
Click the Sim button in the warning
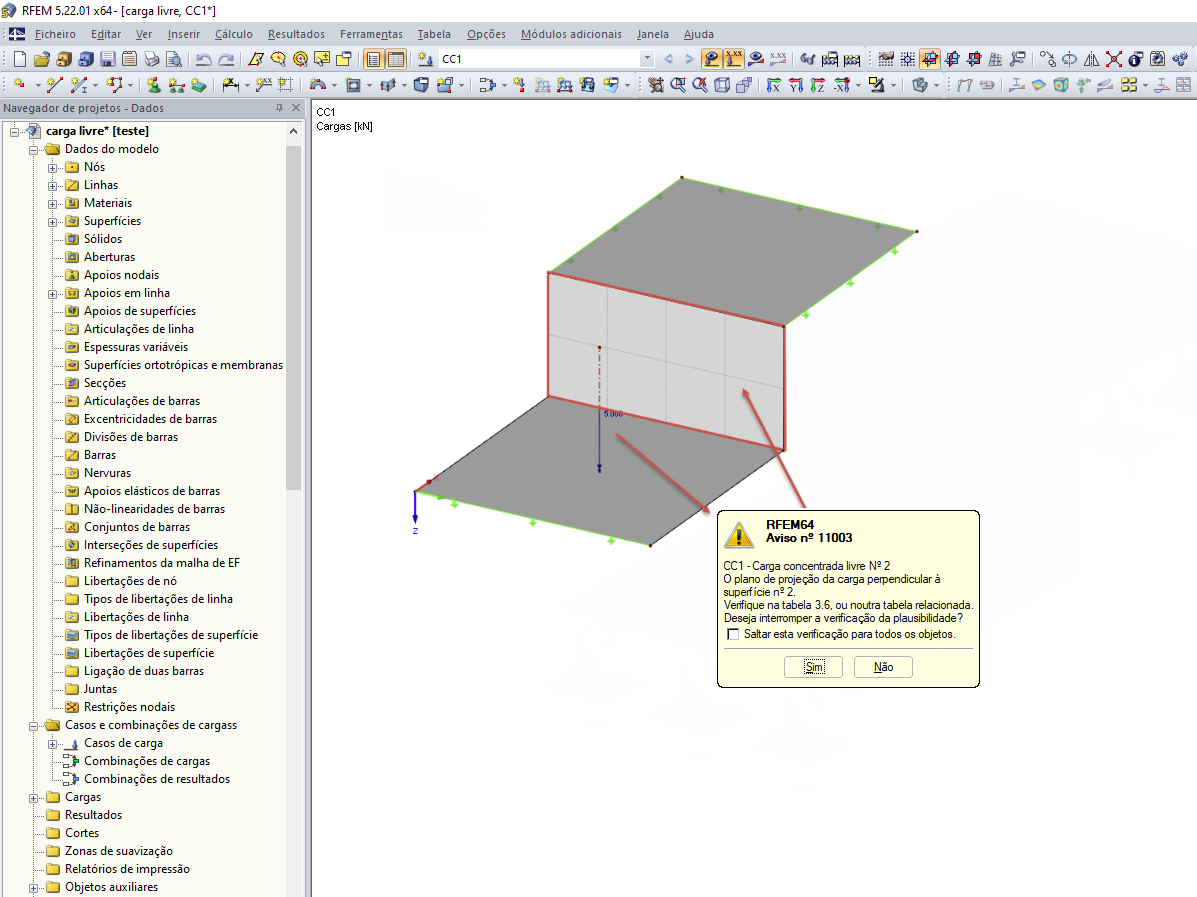click(x=814, y=667)
